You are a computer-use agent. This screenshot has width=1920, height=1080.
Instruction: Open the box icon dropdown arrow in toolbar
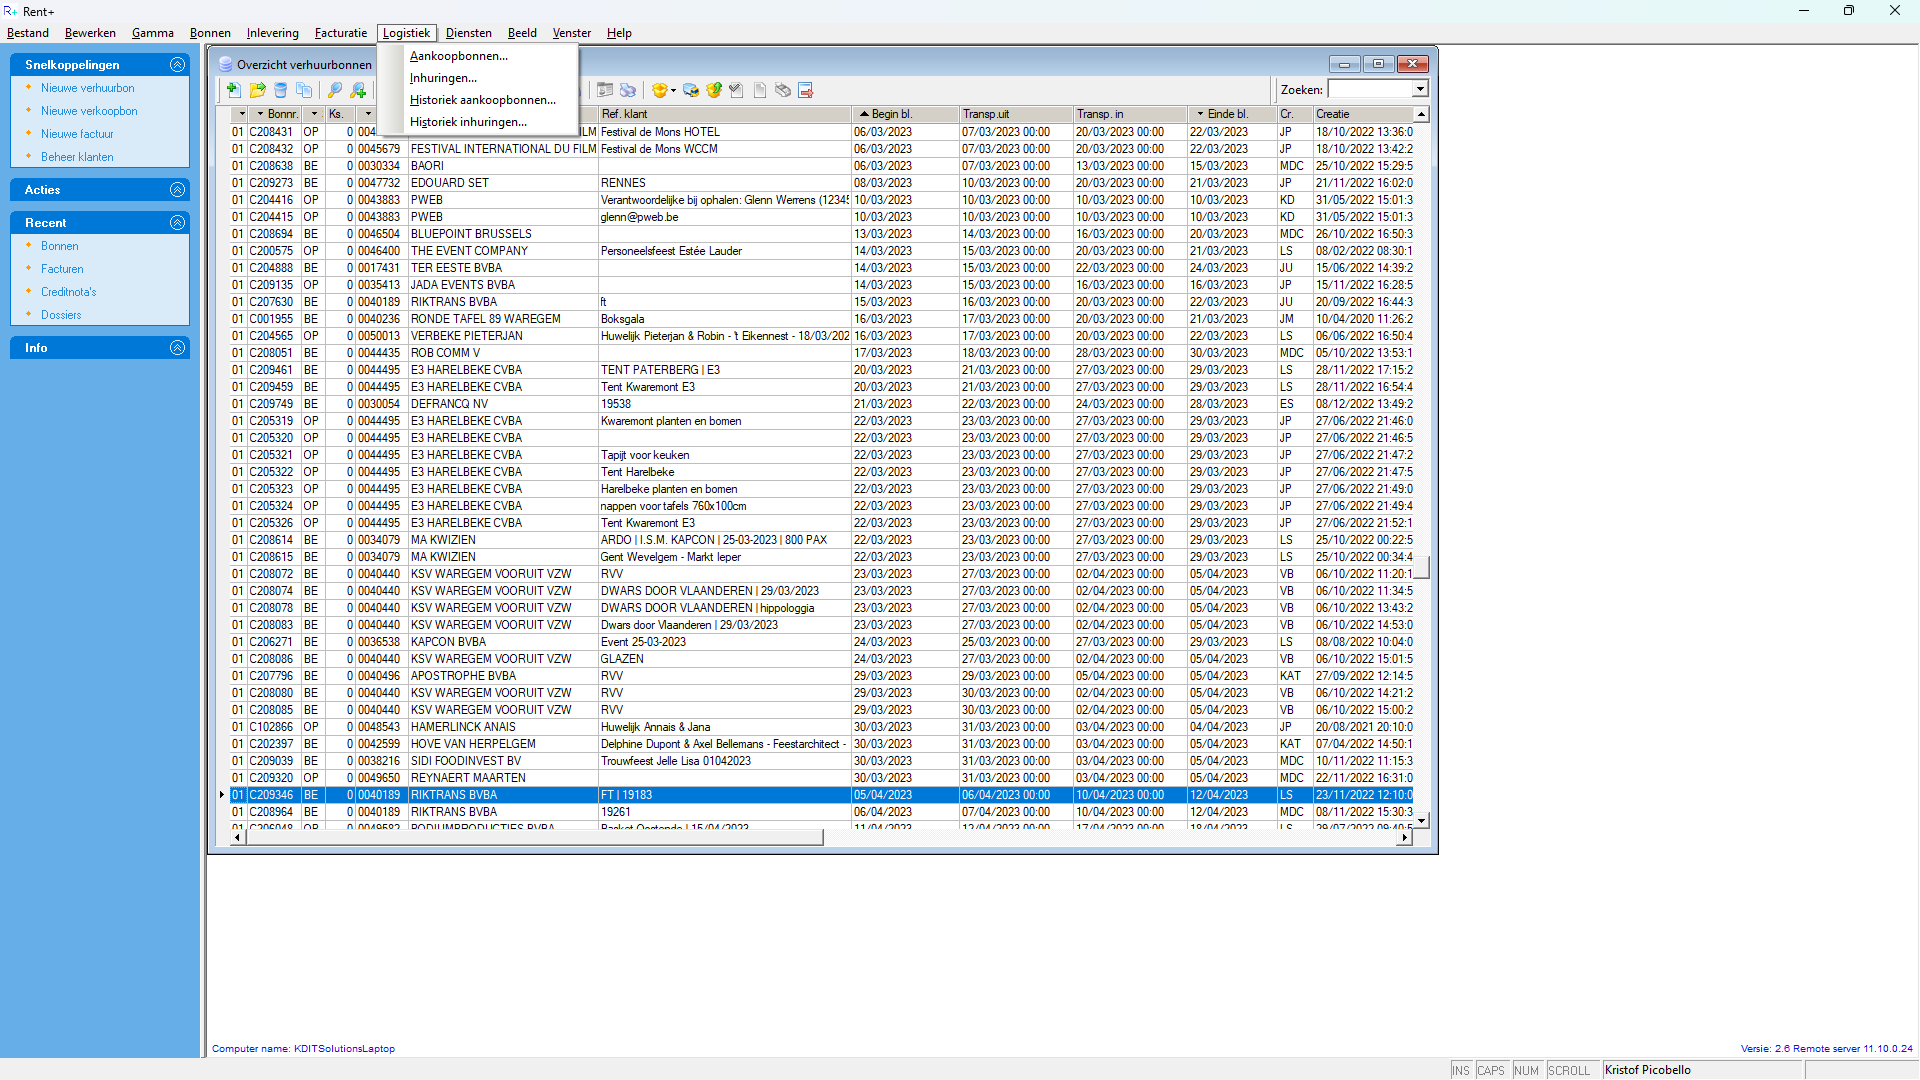tap(673, 90)
